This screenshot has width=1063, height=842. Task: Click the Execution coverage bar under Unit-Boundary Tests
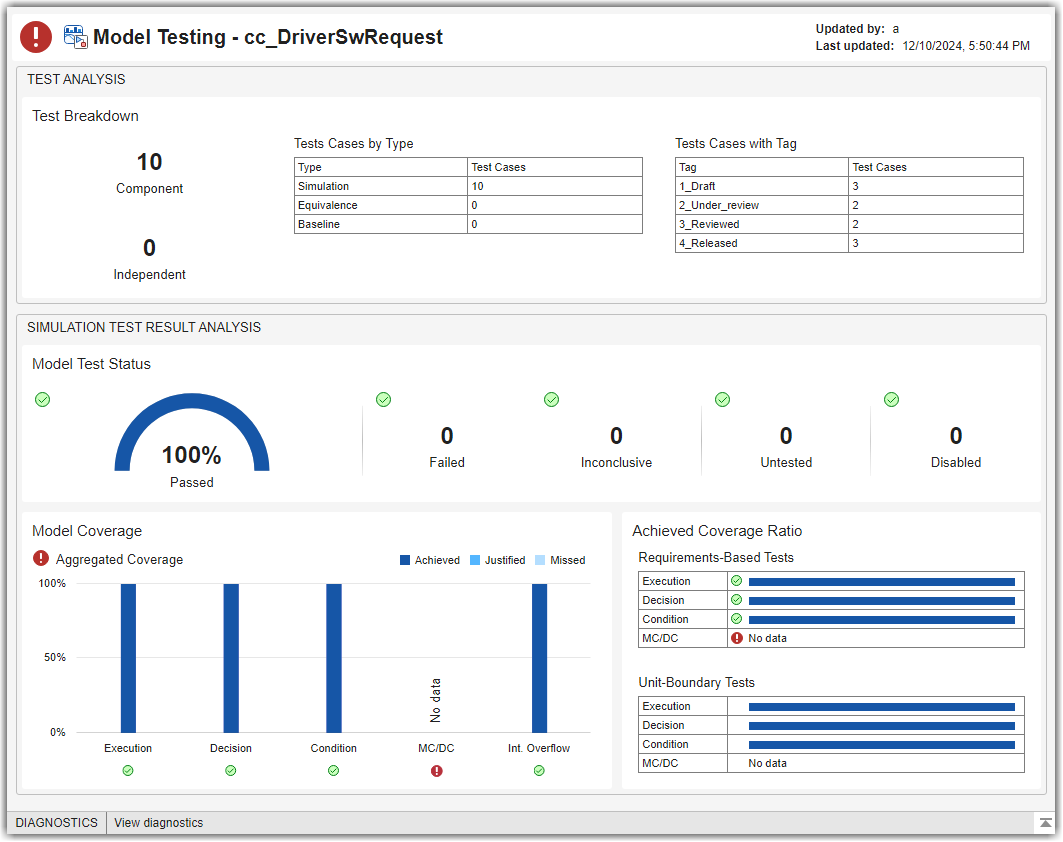[x=884, y=706]
